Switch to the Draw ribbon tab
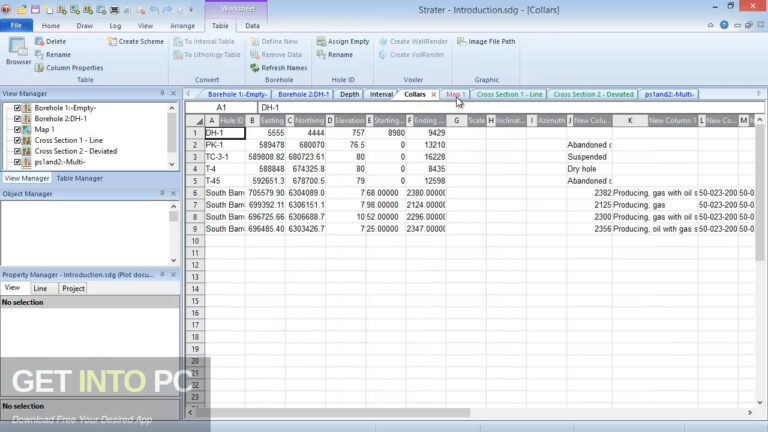Image resolution: width=768 pixels, height=432 pixels. point(85,25)
